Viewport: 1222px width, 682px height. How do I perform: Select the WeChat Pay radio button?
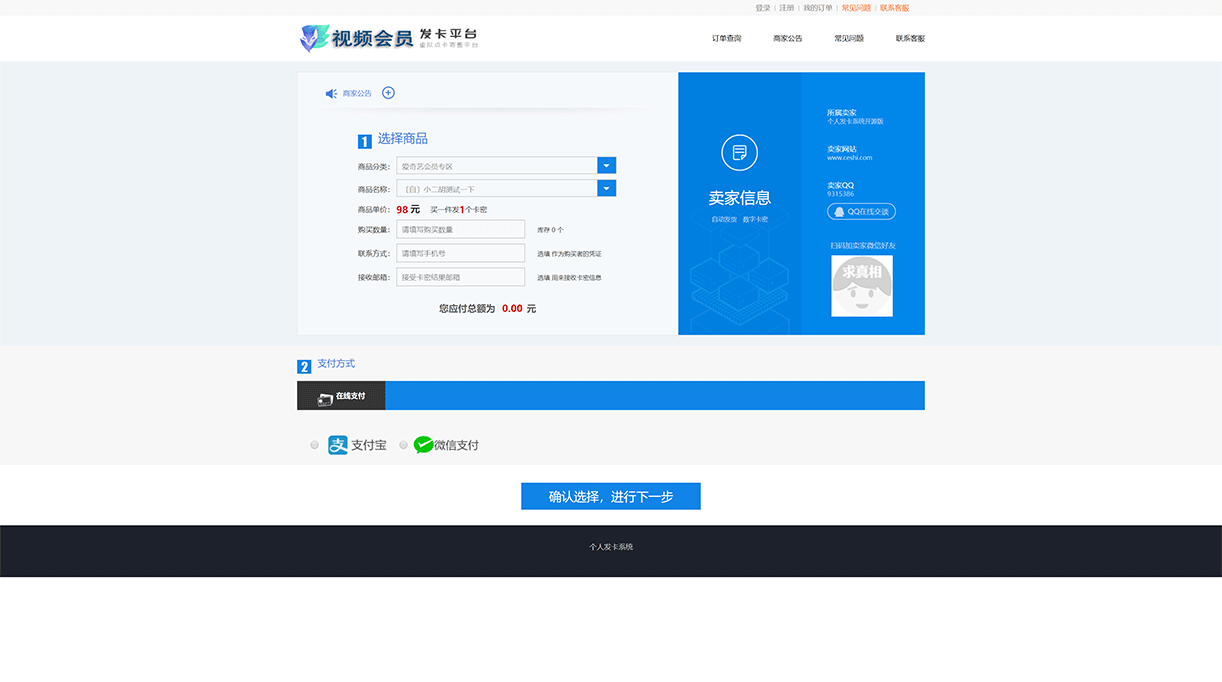tap(403, 444)
